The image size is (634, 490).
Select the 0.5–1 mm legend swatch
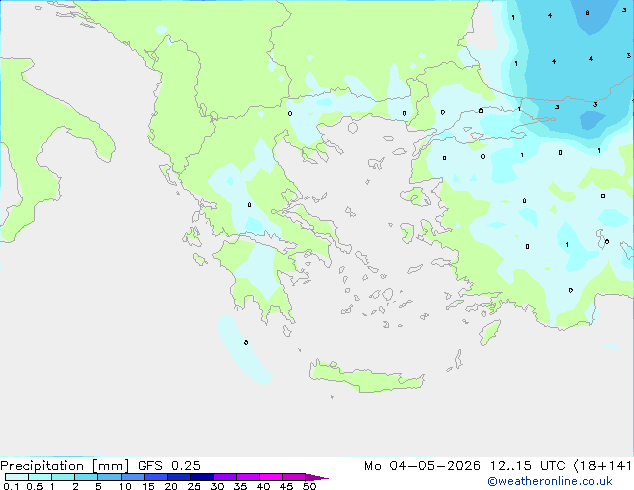coord(40,477)
